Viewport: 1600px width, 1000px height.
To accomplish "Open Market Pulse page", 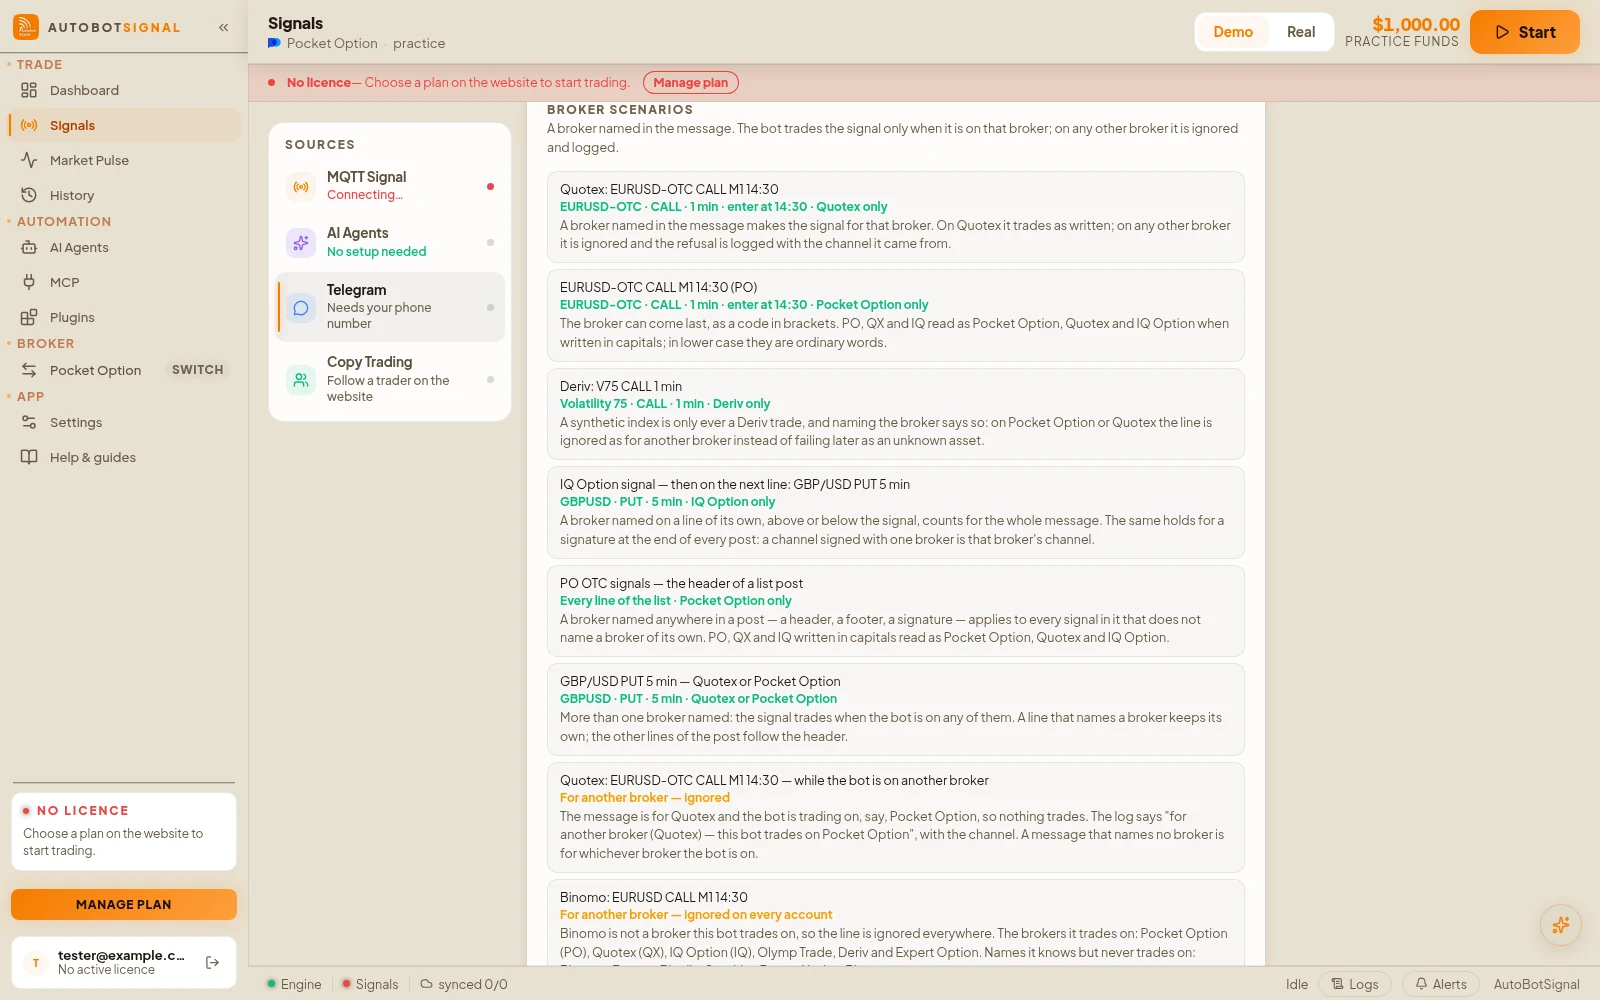I will pyautogui.click(x=124, y=160).
